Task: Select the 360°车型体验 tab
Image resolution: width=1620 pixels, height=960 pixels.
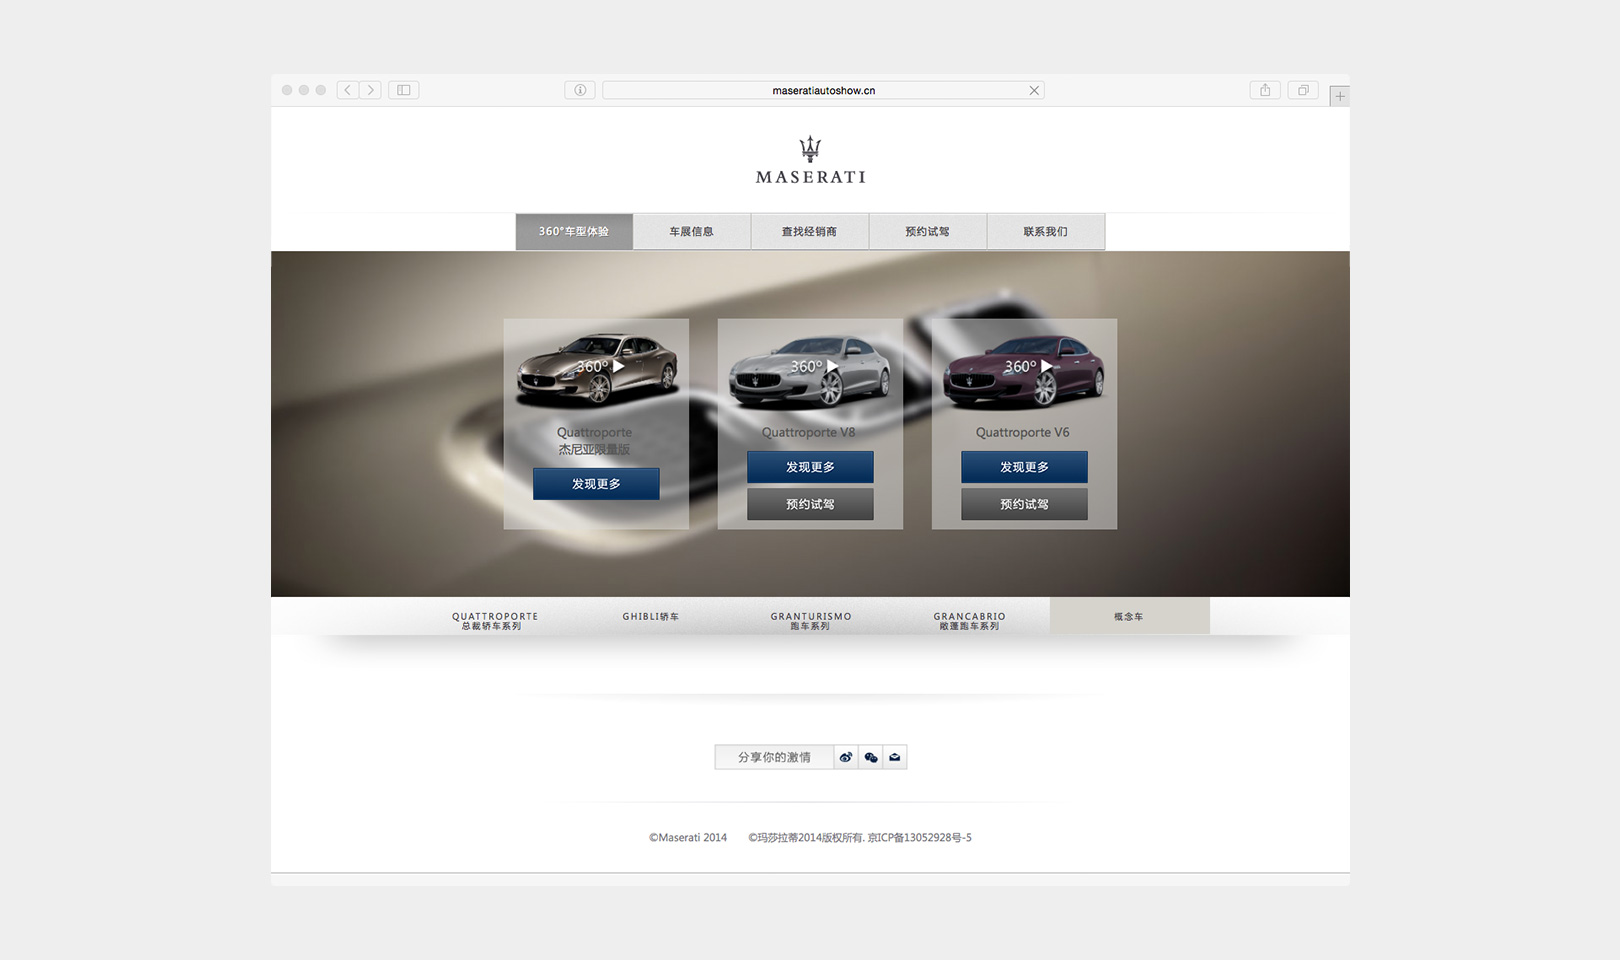Action: (574, 231)
